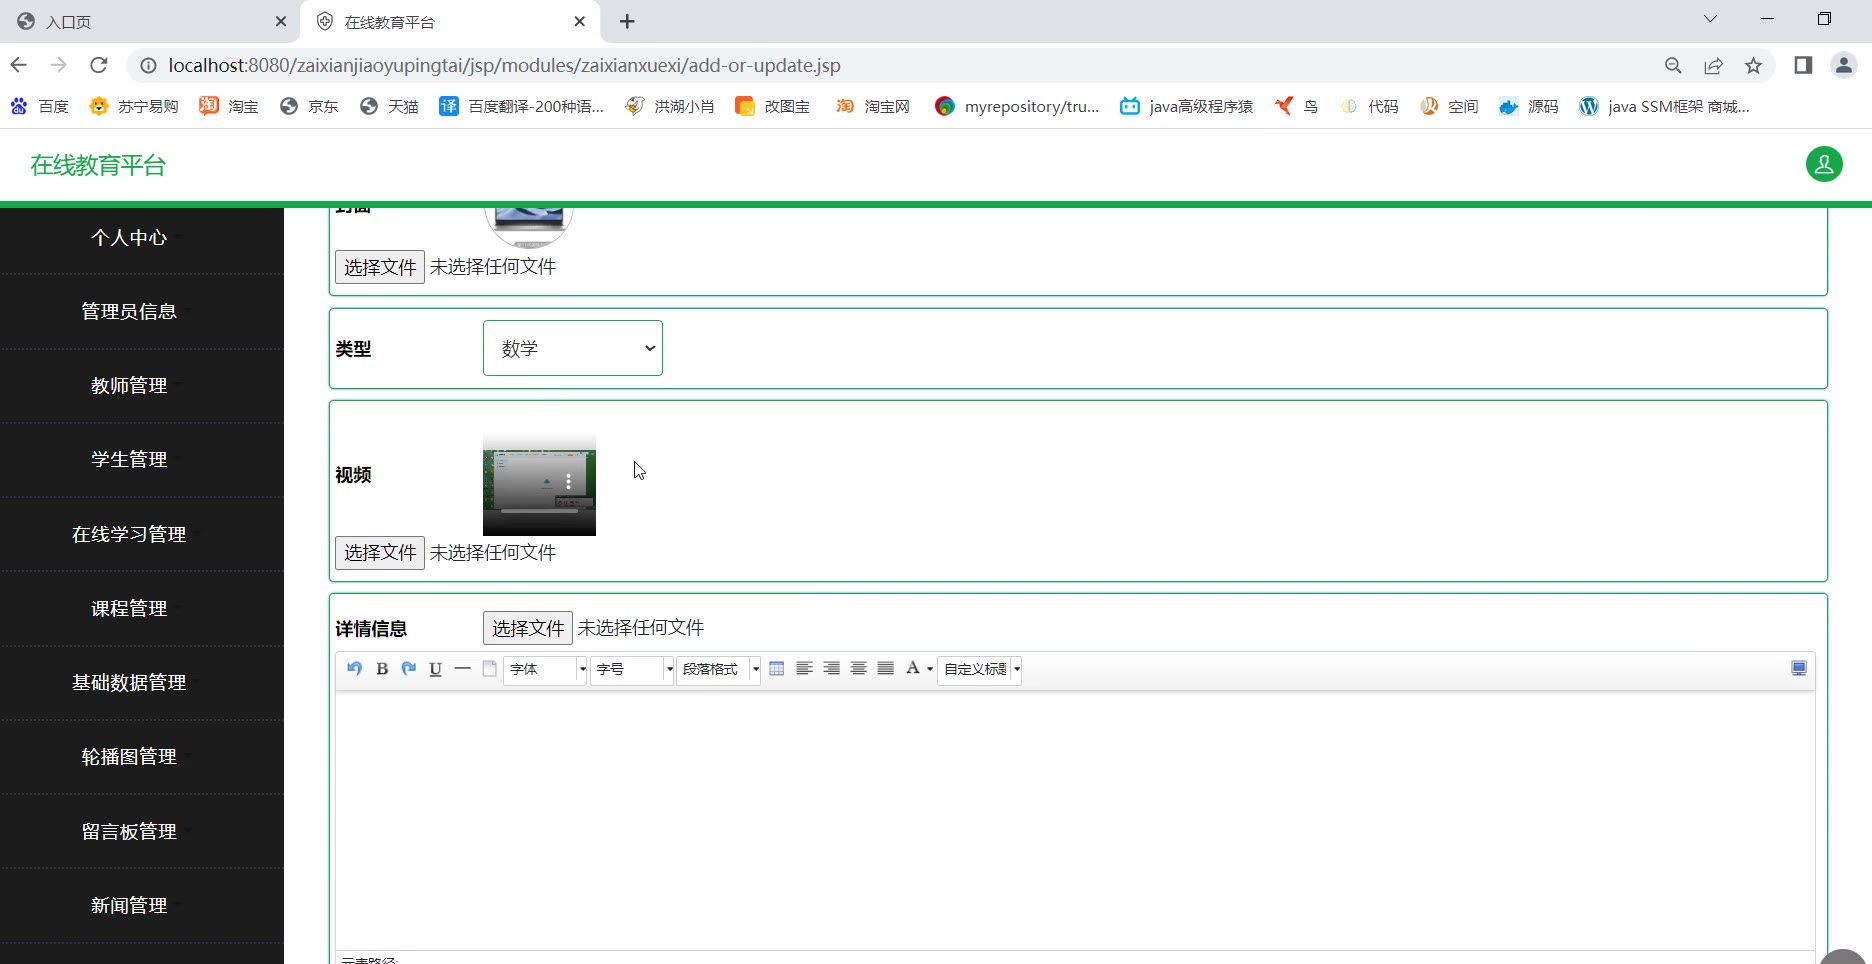
Task: Center-align text in the editor
Action: 858,669
